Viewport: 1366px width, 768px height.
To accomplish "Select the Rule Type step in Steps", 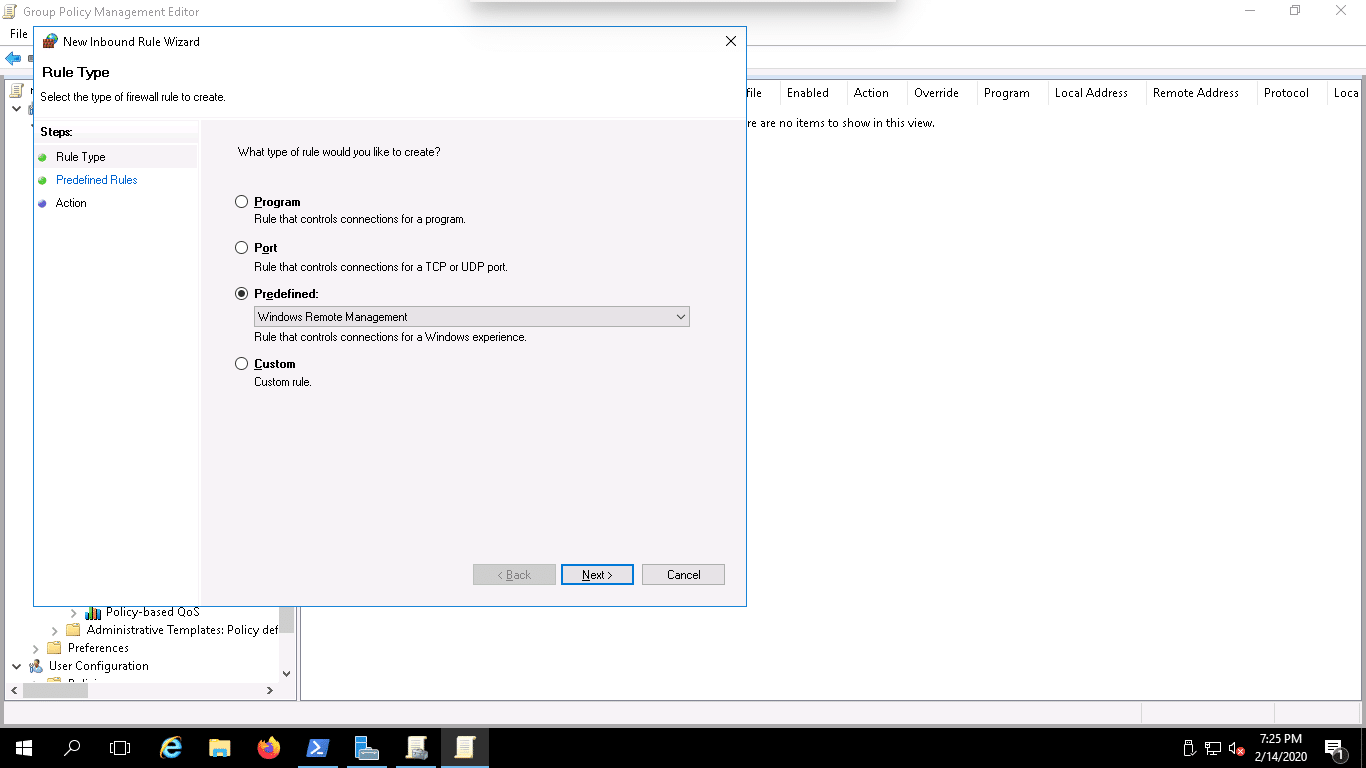I will [81, 157].
